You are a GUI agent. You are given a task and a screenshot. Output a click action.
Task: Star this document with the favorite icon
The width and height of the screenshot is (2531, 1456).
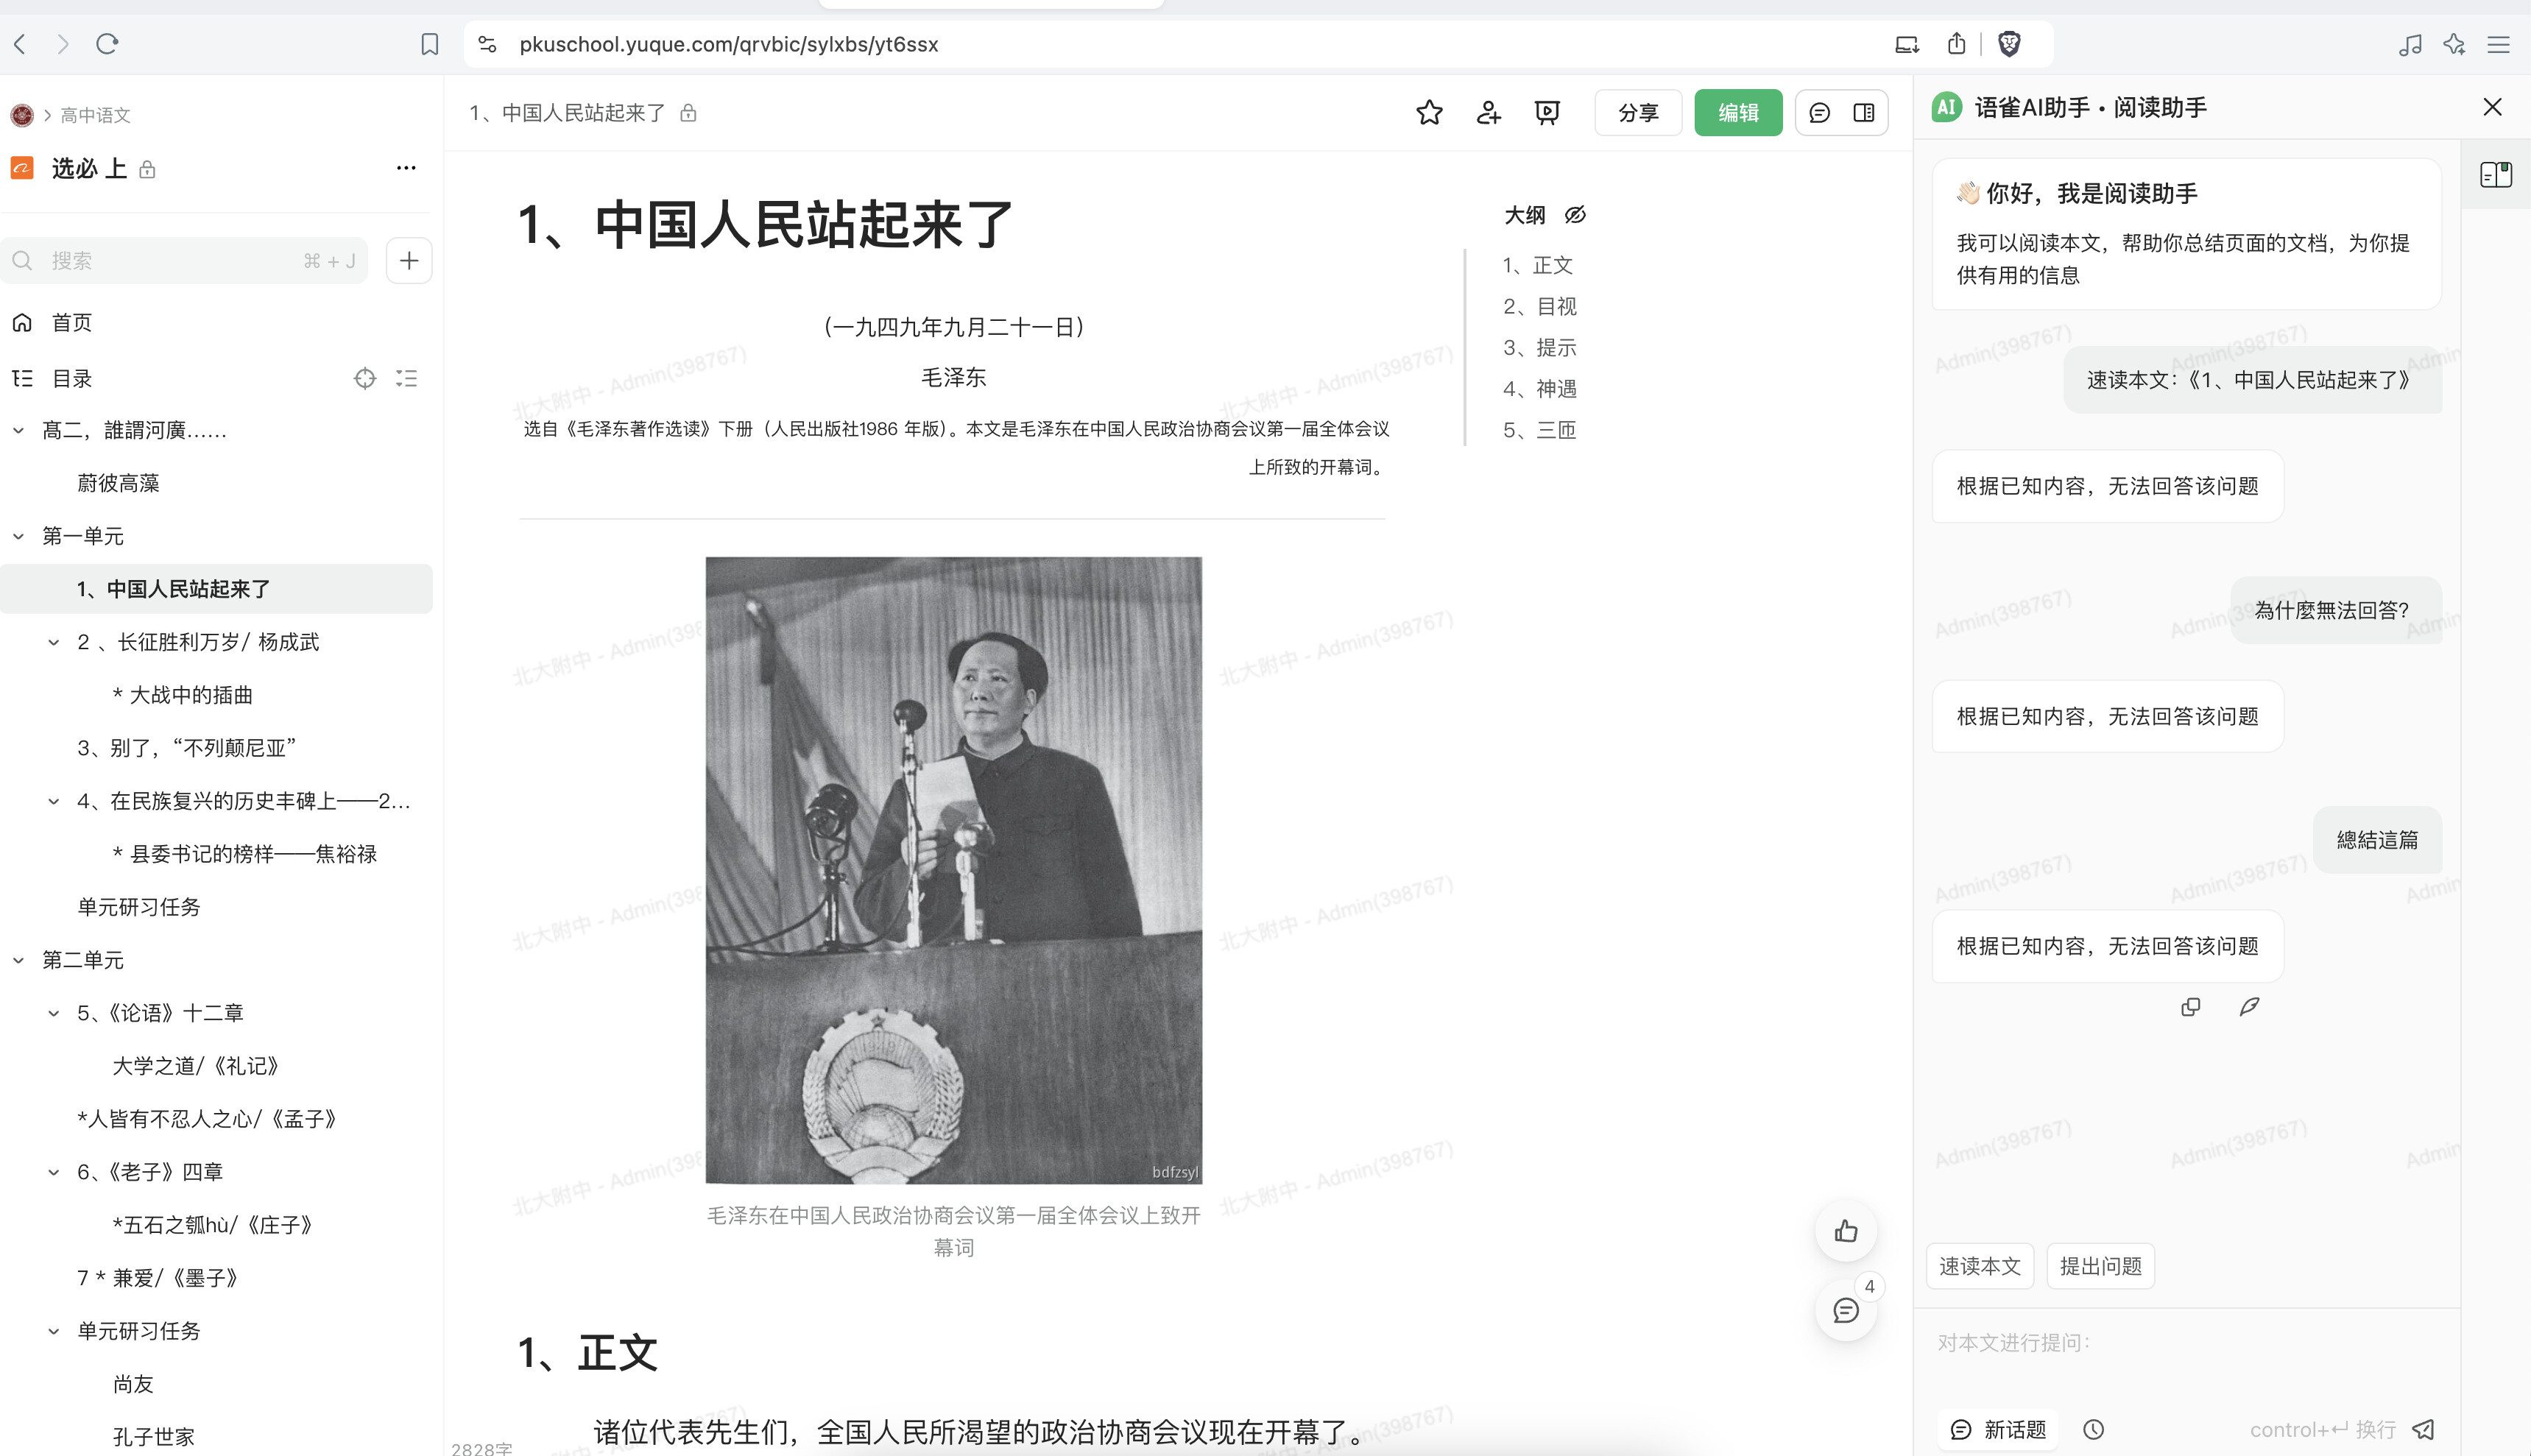(x=1429, y=113)
